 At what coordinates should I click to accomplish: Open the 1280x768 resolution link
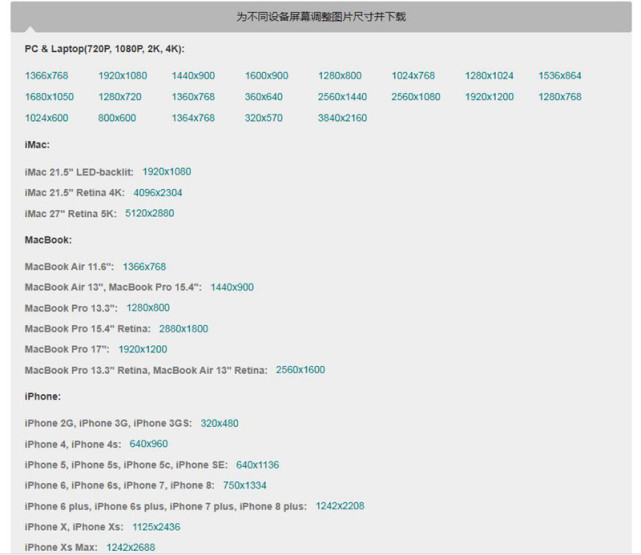560,97
